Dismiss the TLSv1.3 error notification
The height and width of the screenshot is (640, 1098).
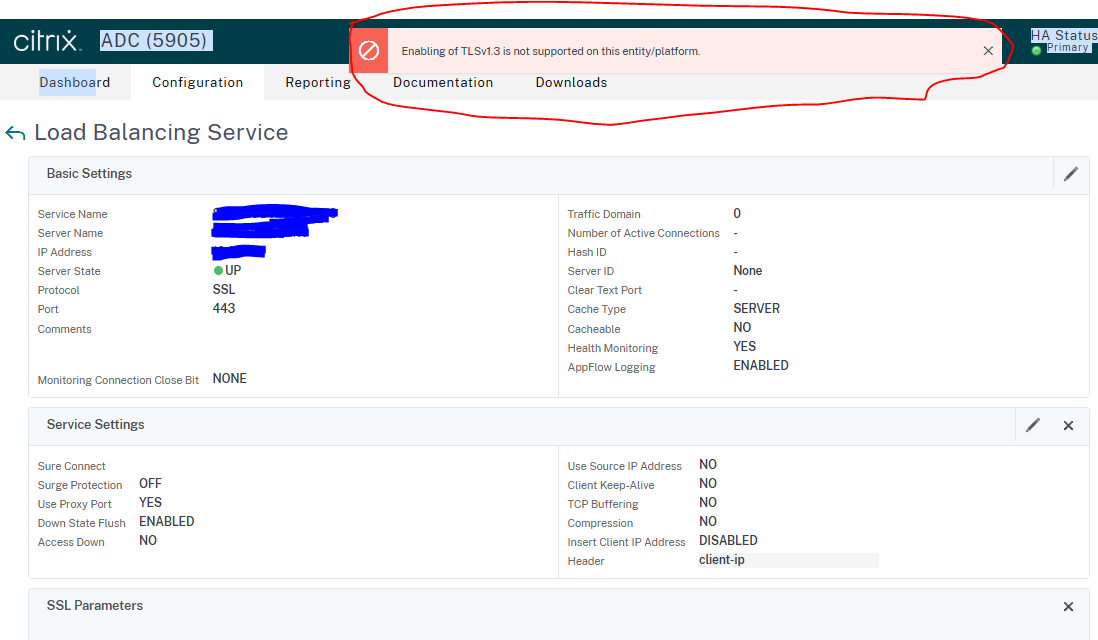(988, 51)
